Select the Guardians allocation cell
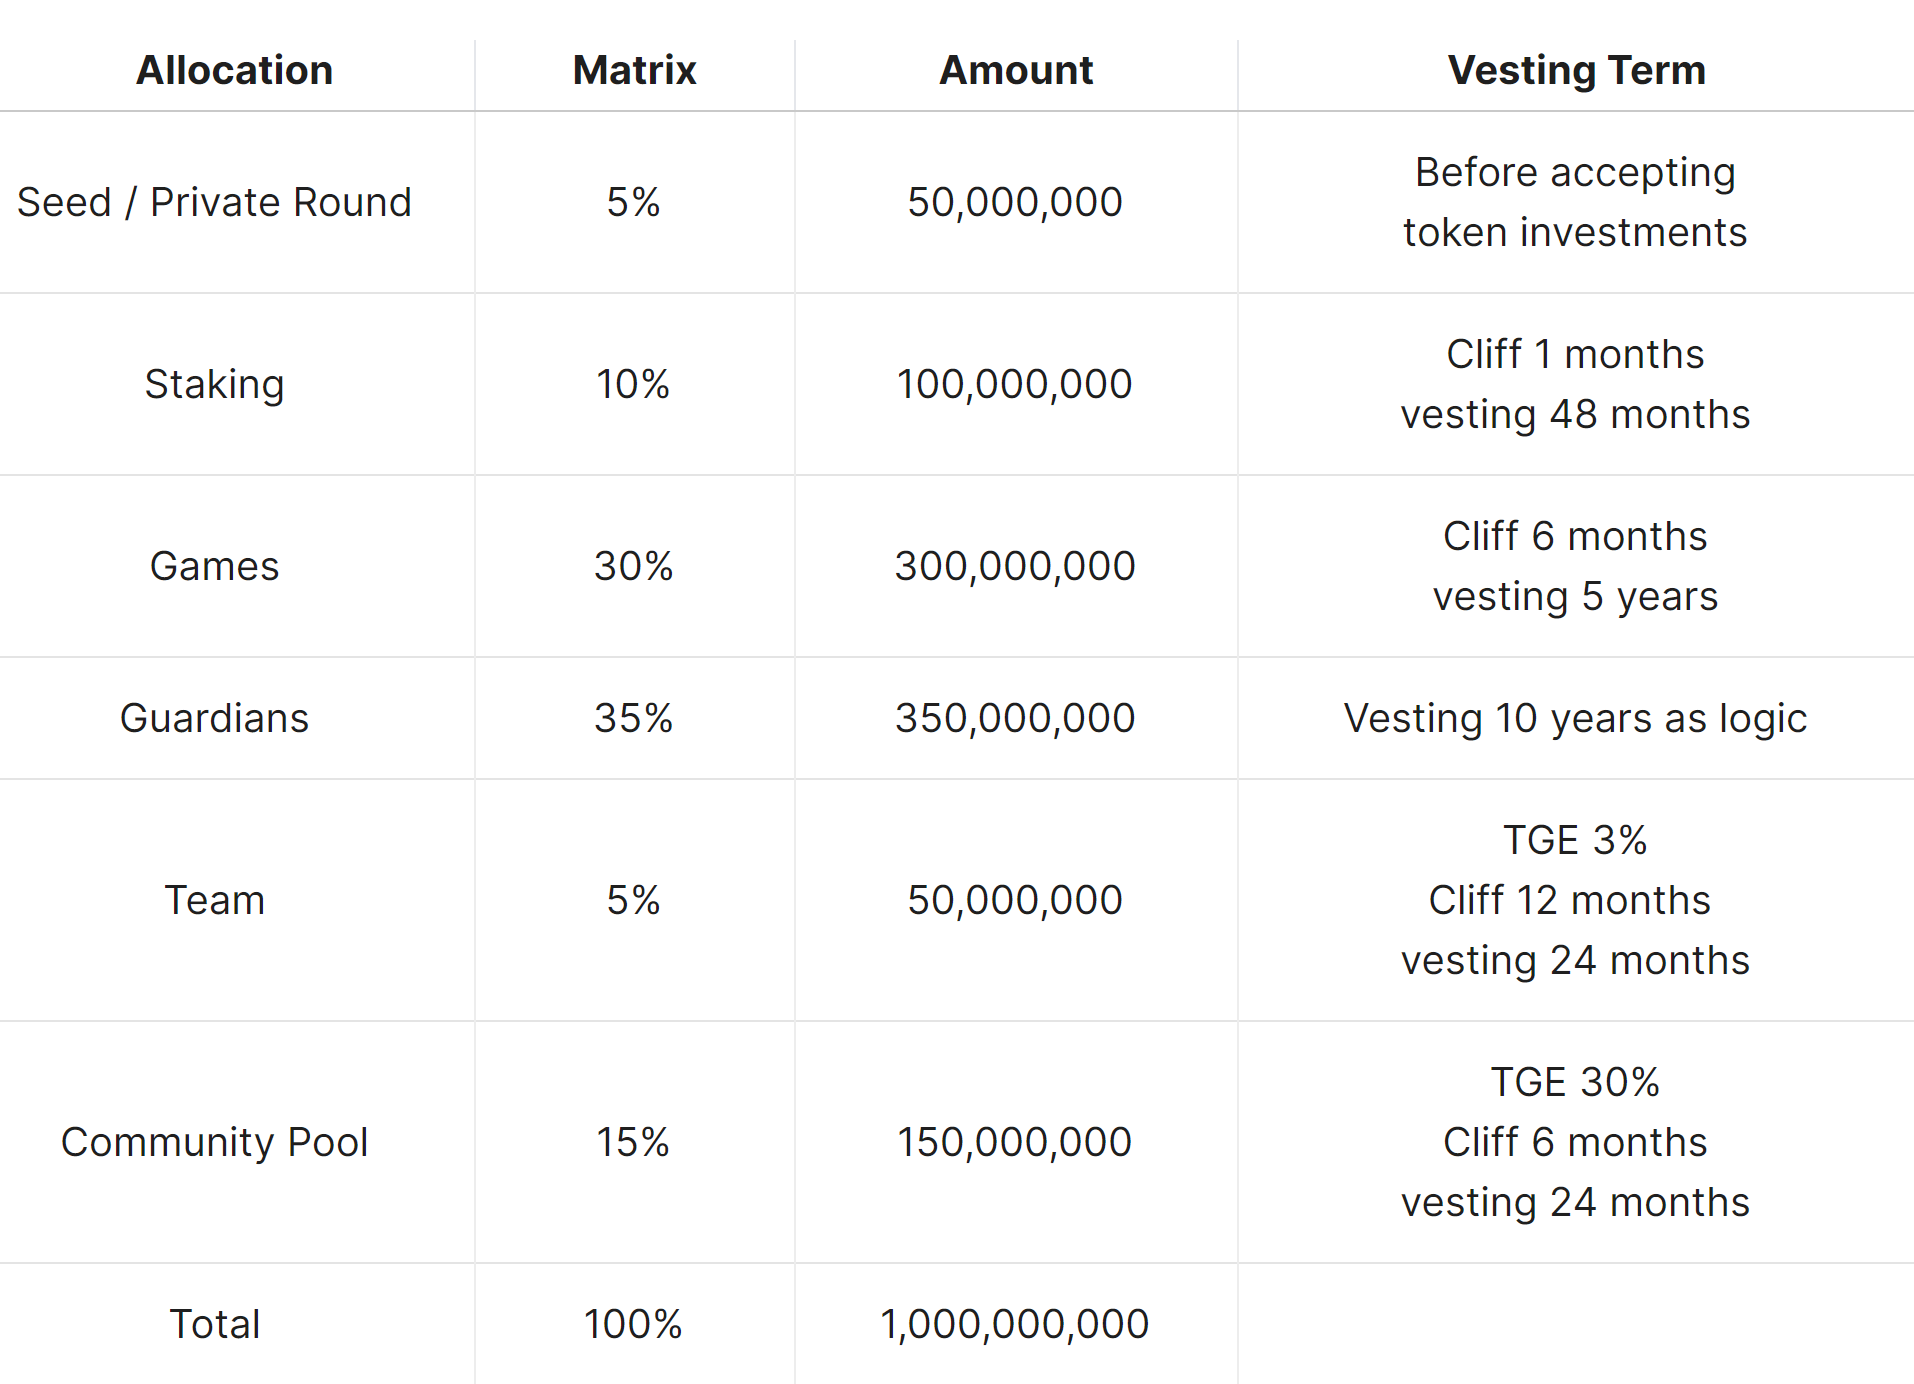Screen dimensions: 1914x1384 (x=214, y=718)
